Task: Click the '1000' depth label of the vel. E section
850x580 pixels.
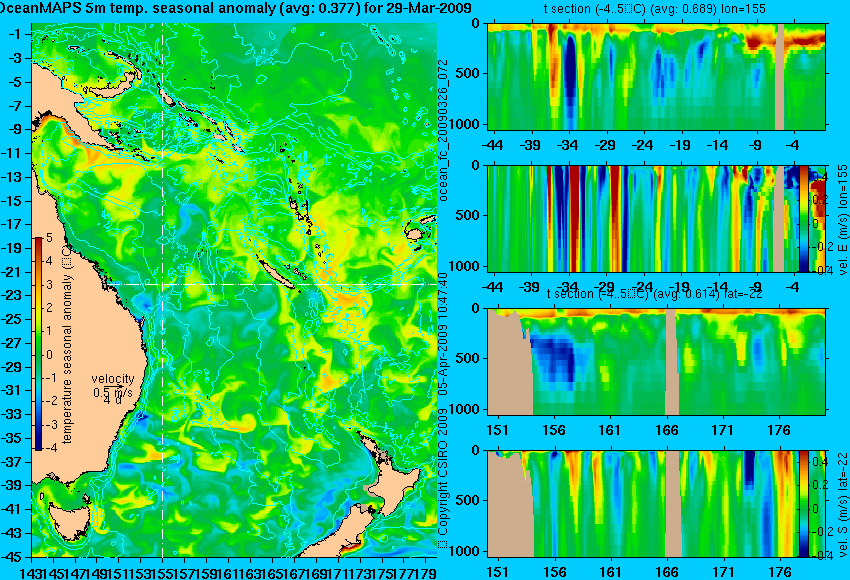Action: coord(466,266)
